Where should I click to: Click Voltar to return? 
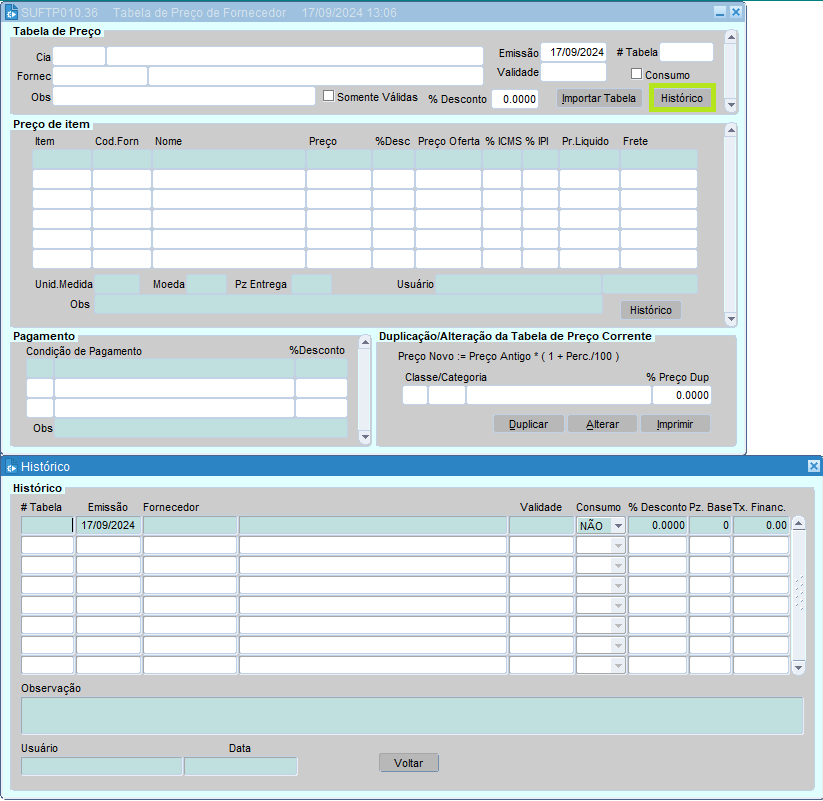click(x=408, y=763)
